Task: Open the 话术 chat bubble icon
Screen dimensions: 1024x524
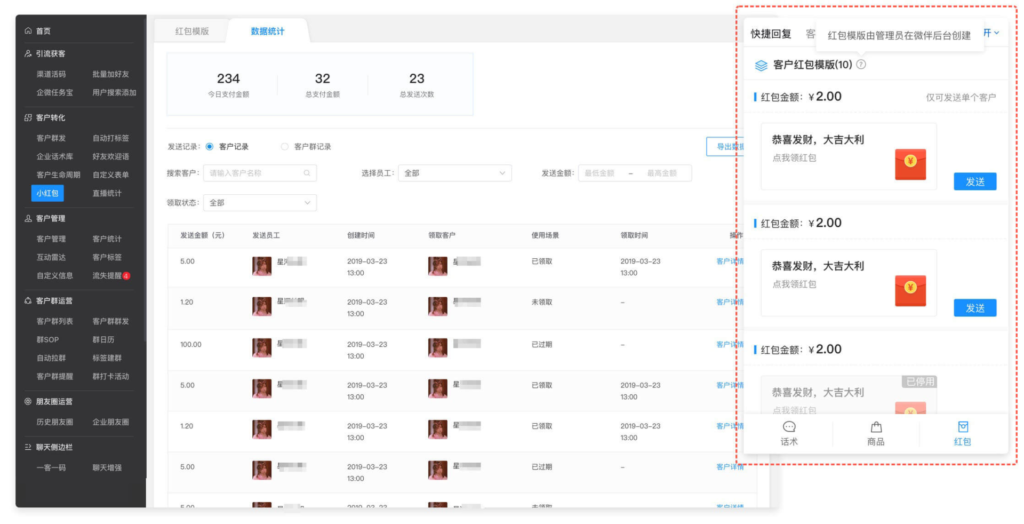Action: coord(789,427)
